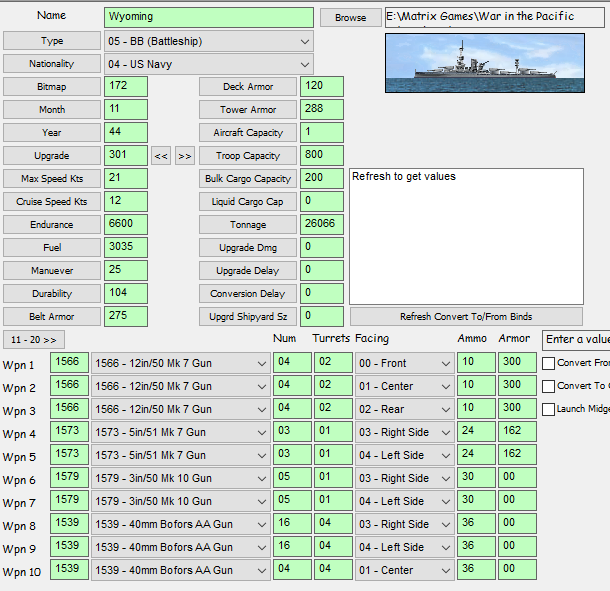This screenshot has height=591, width=610.
Task: Expand Wpn 1 weapon type dropdown
Action: coord(181,363)
